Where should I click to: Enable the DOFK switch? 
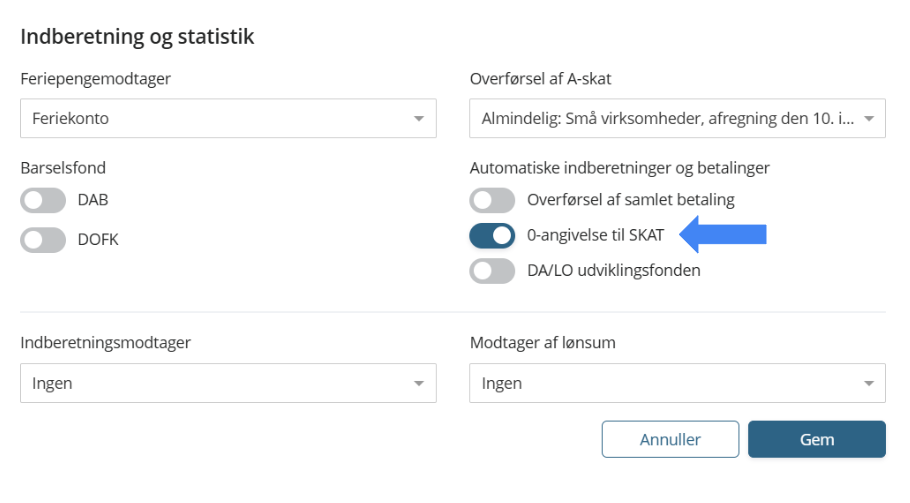tap(43, 240)
